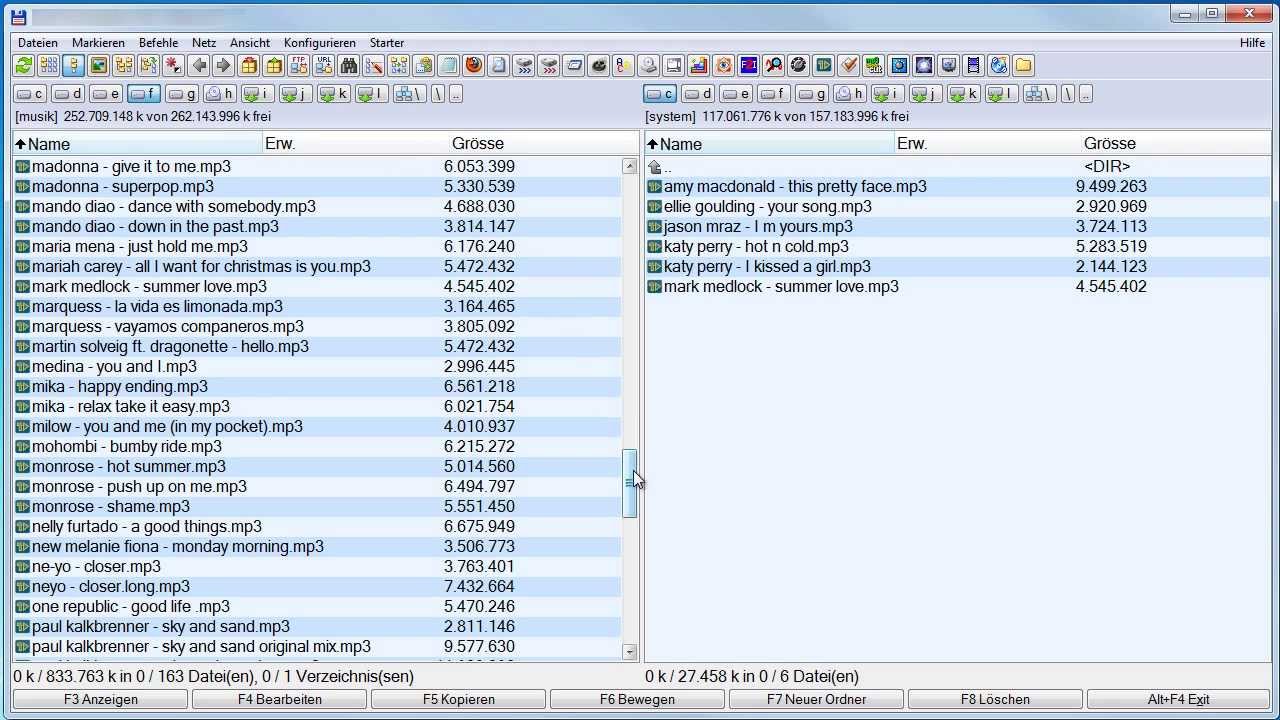Click the F6 Bewegen button

point(638,699)
